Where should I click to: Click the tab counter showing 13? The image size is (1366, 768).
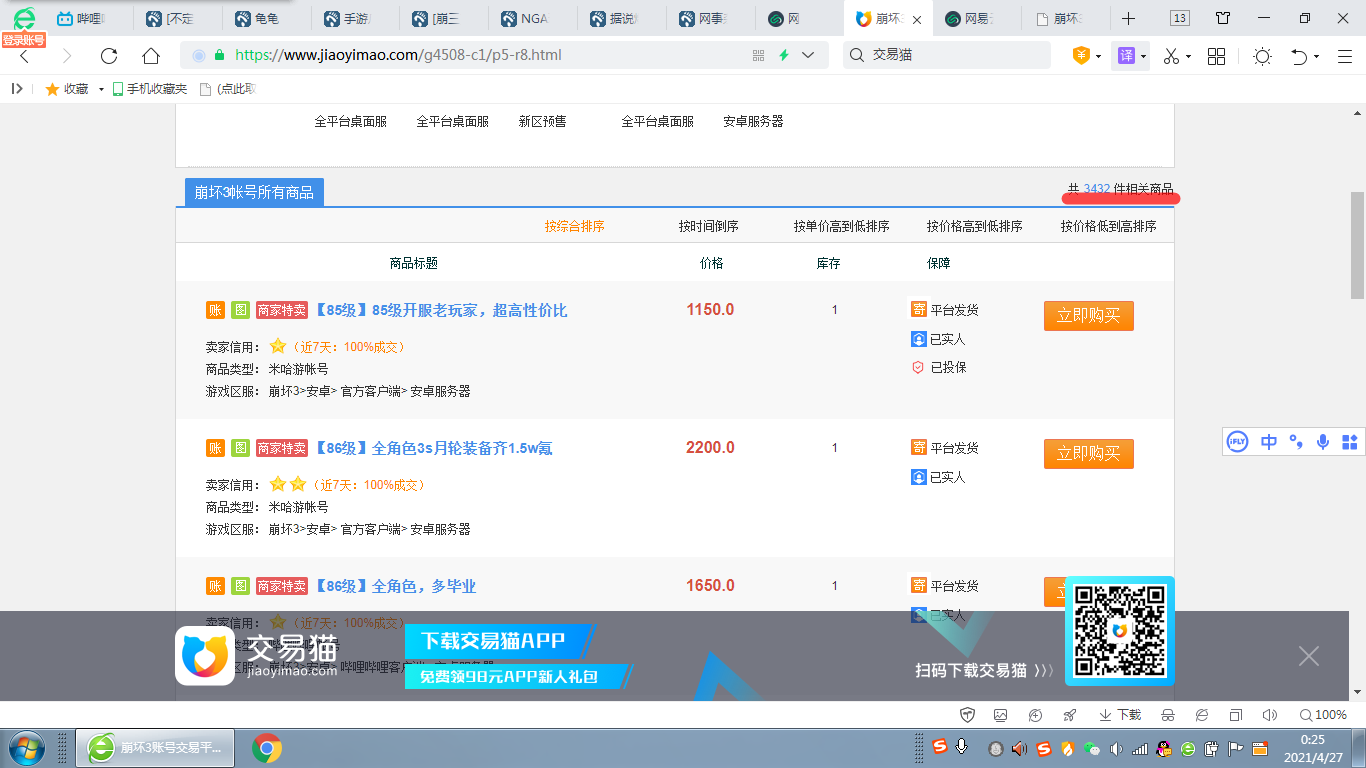[1179, 18]
